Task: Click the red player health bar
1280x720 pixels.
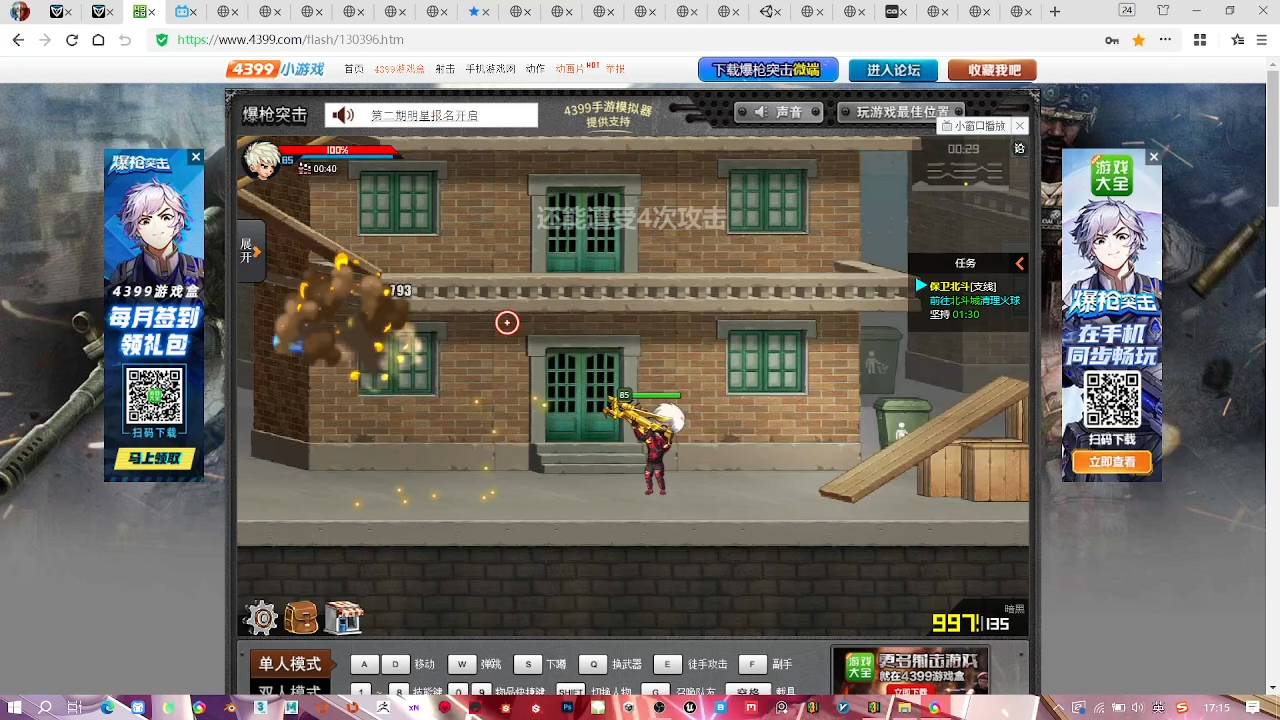Action: coord(337,150)
